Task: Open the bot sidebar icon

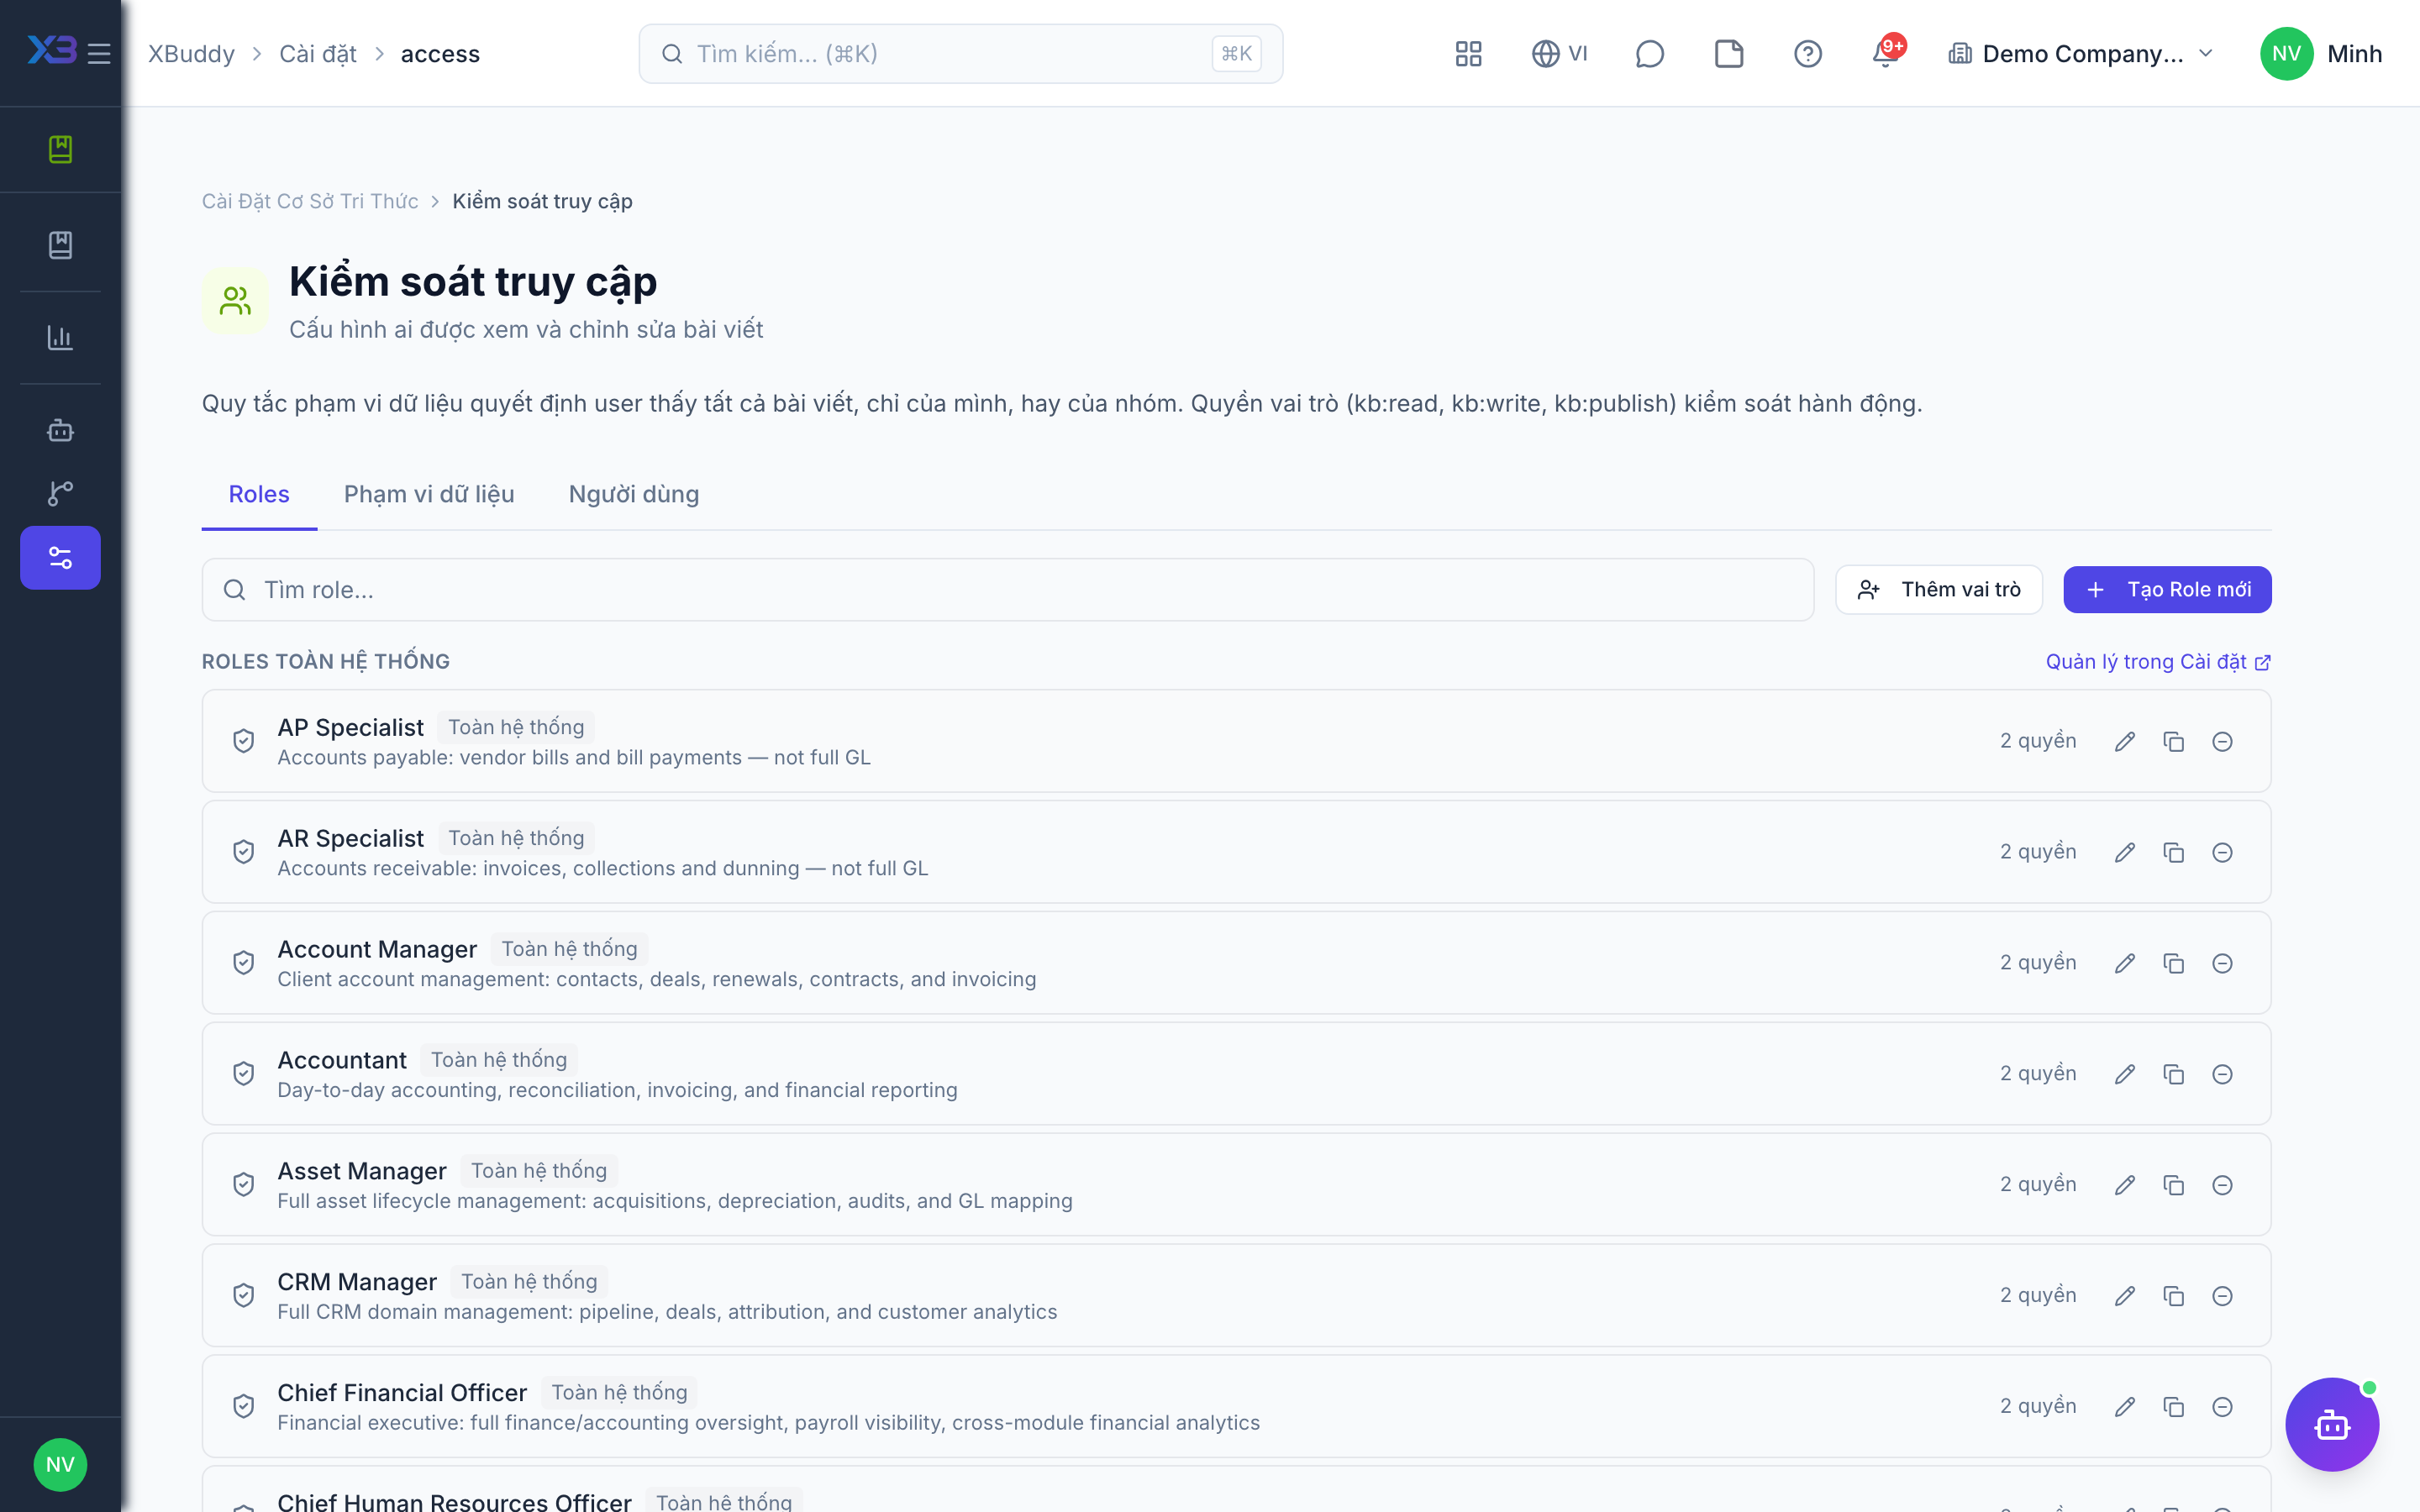Action: (60, 431)
